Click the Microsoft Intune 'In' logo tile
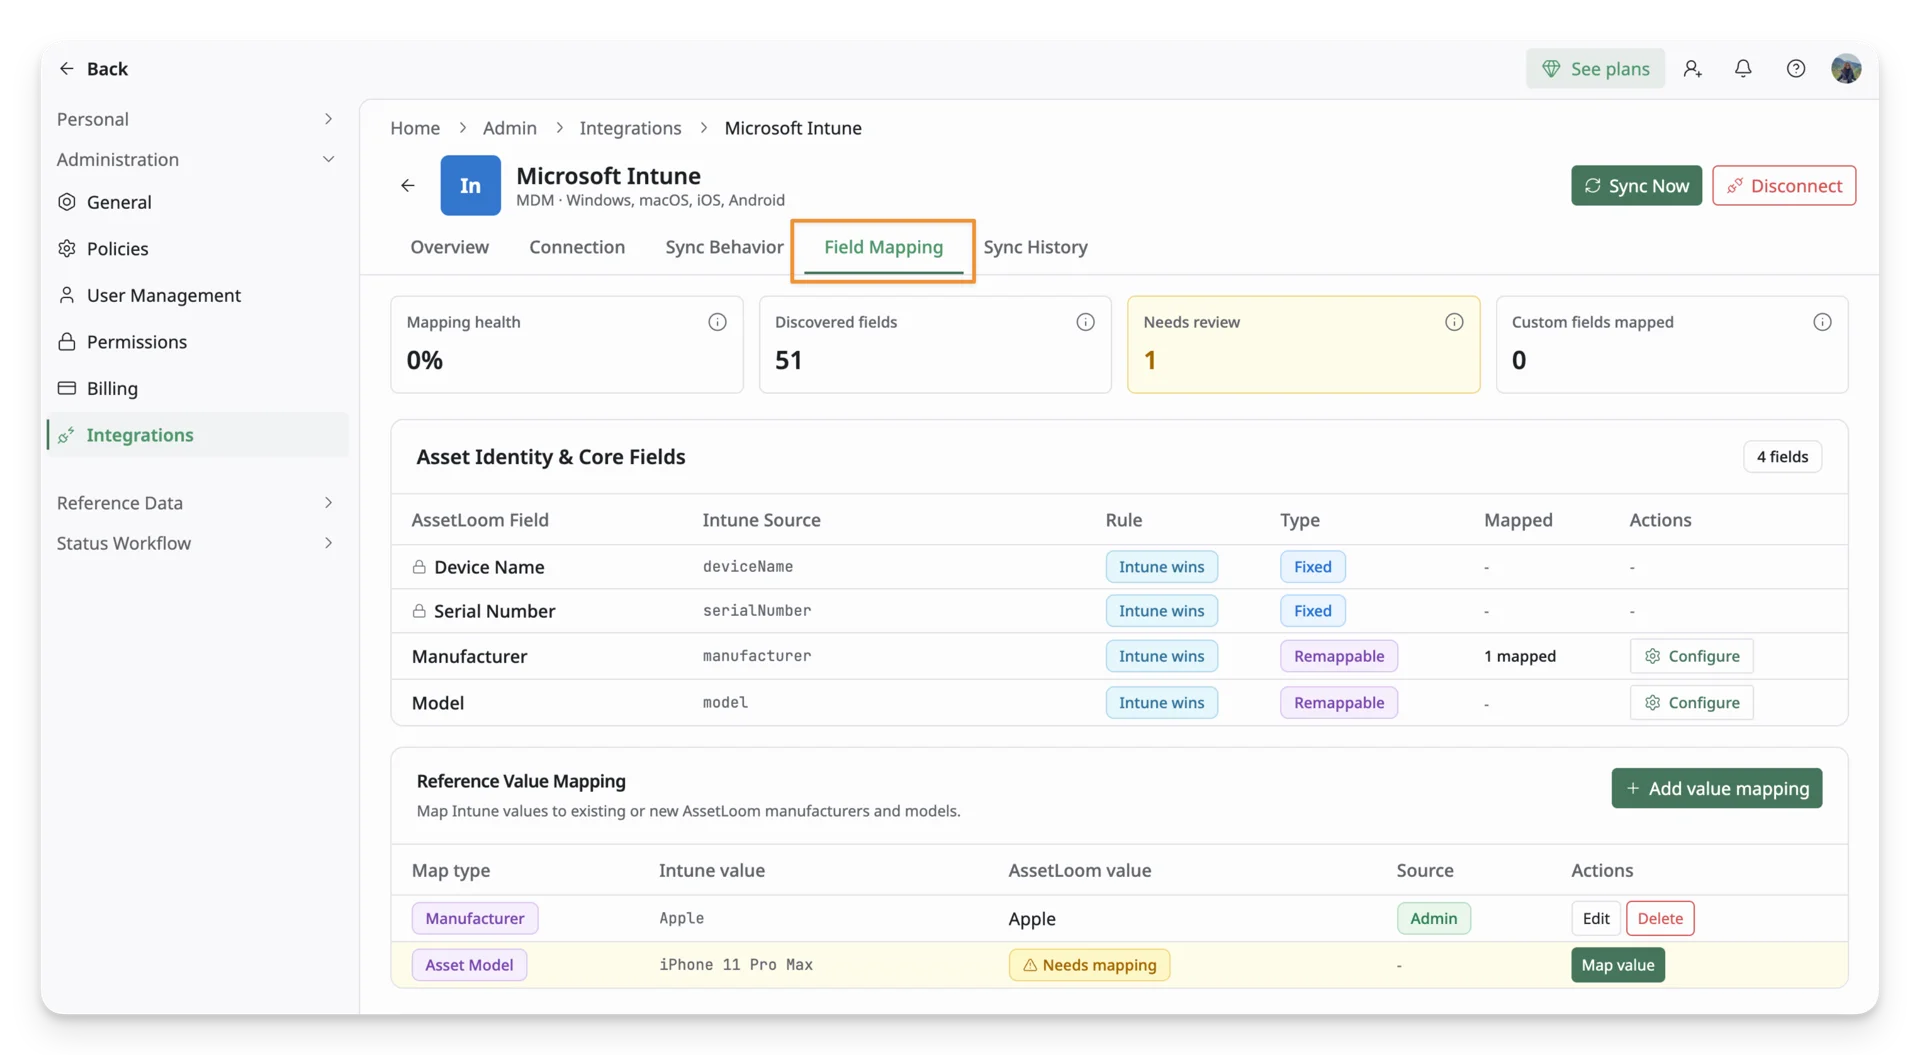This screenshot has width=1920, height=1055. pyautogui.click(x=470, y=185)
